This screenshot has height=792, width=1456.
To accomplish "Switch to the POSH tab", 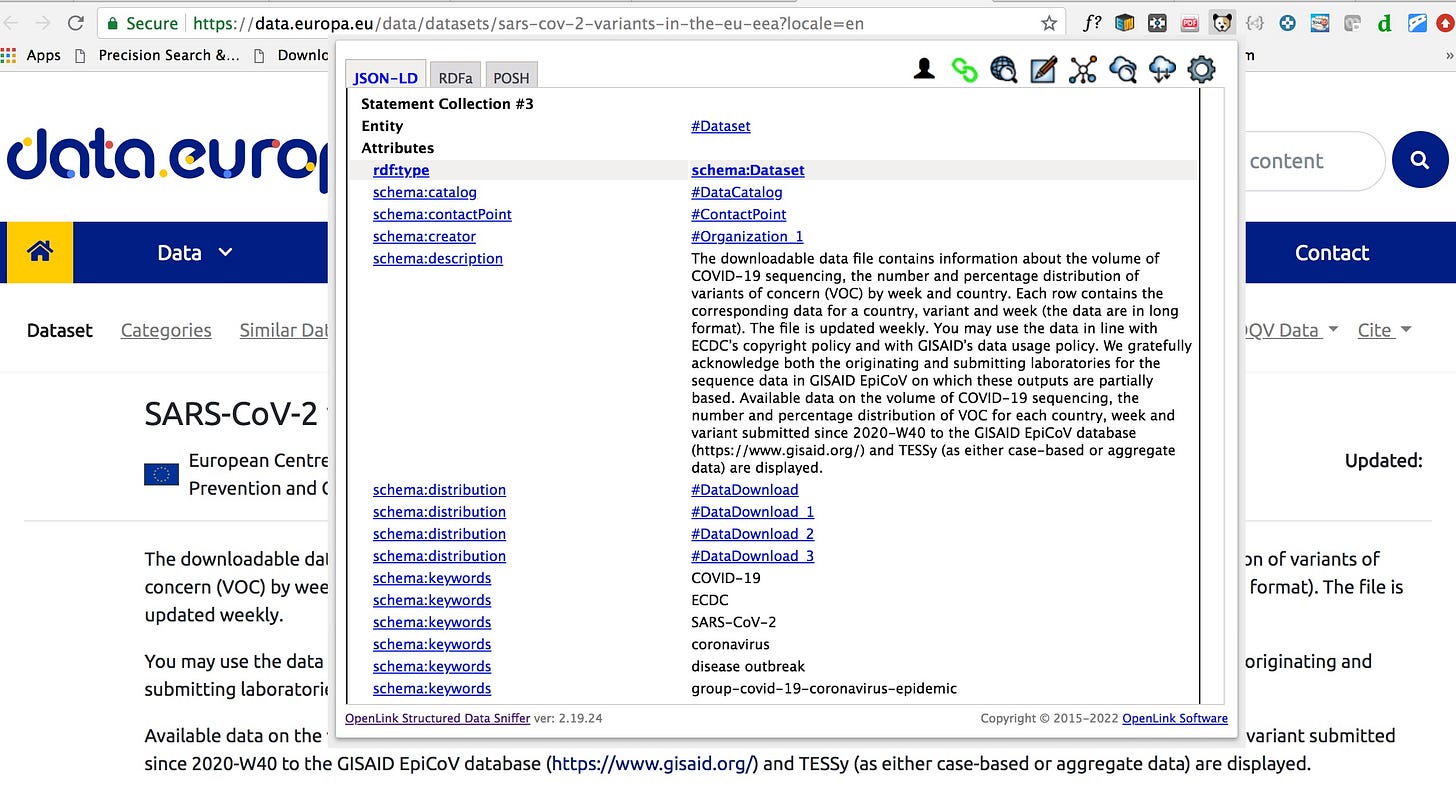I will coord(512,77).
